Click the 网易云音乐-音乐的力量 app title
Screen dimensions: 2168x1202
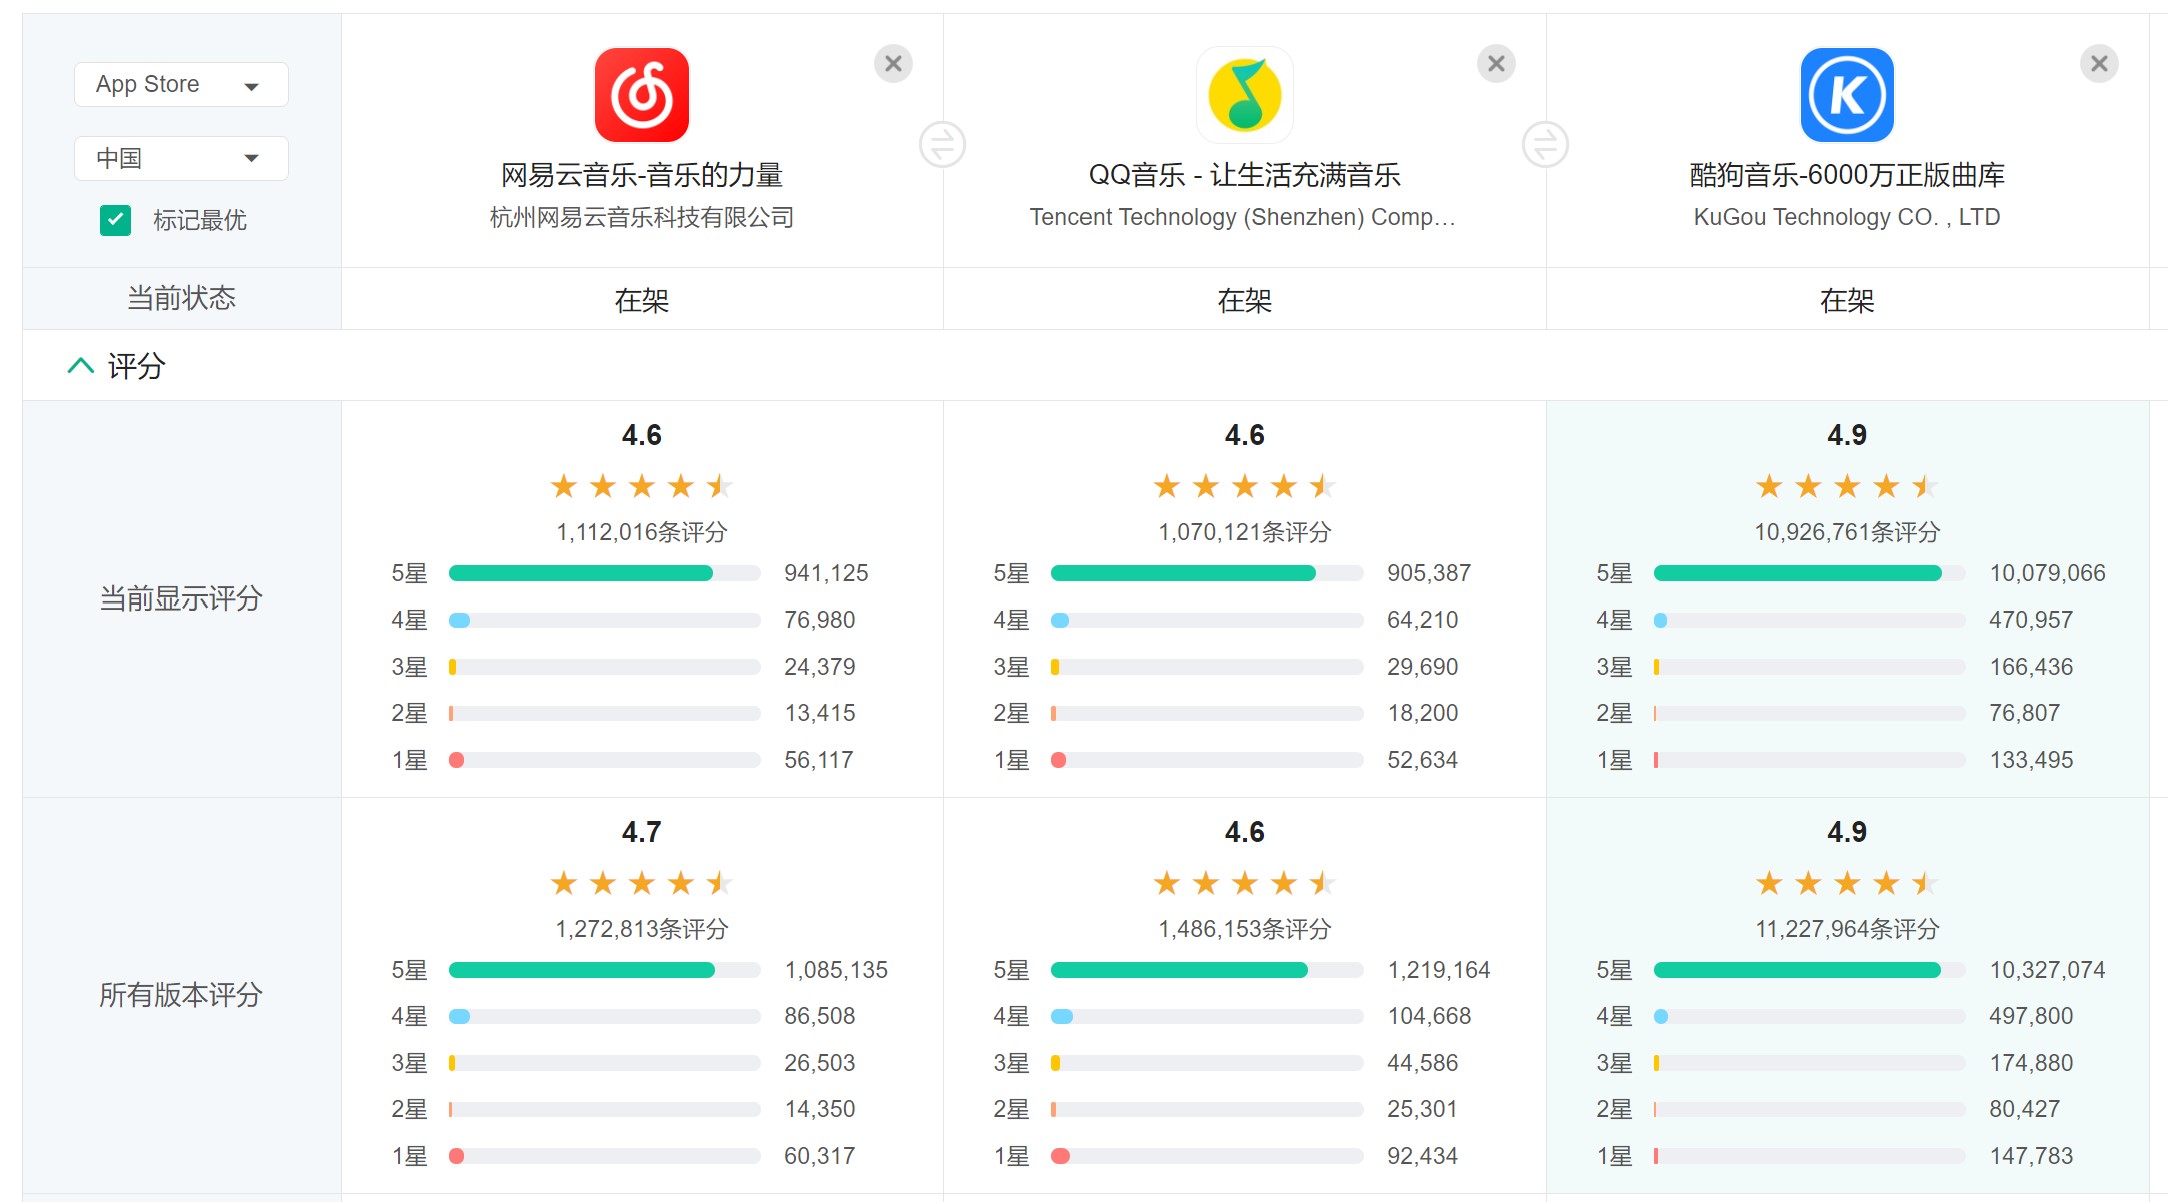[640, 175]
